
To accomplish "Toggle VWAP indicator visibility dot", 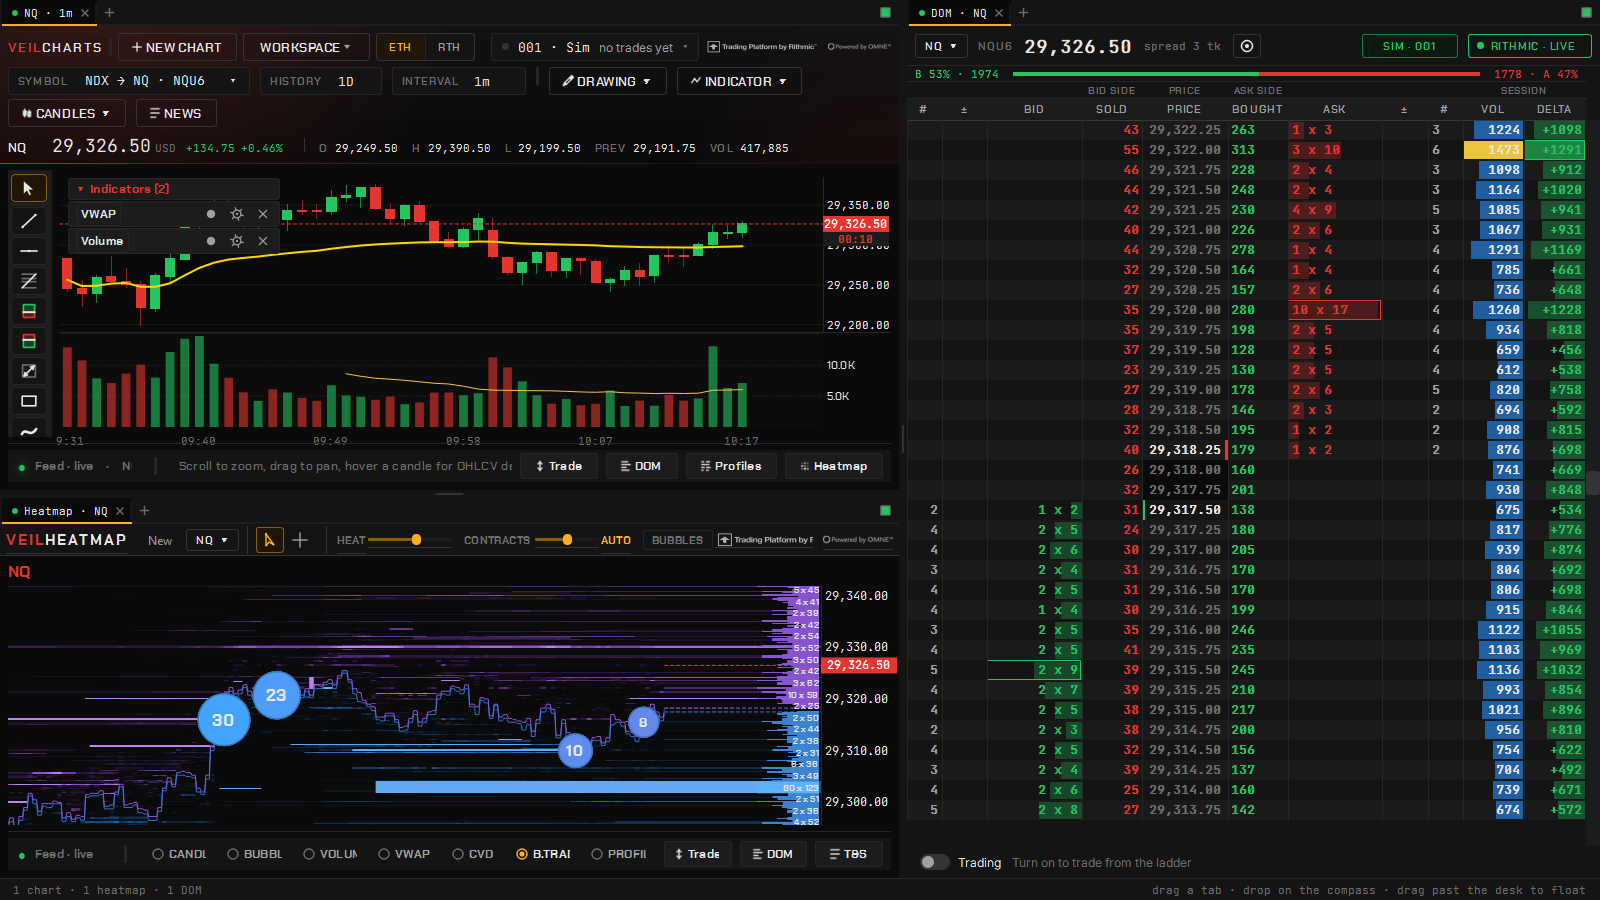I will pos(210,214).
